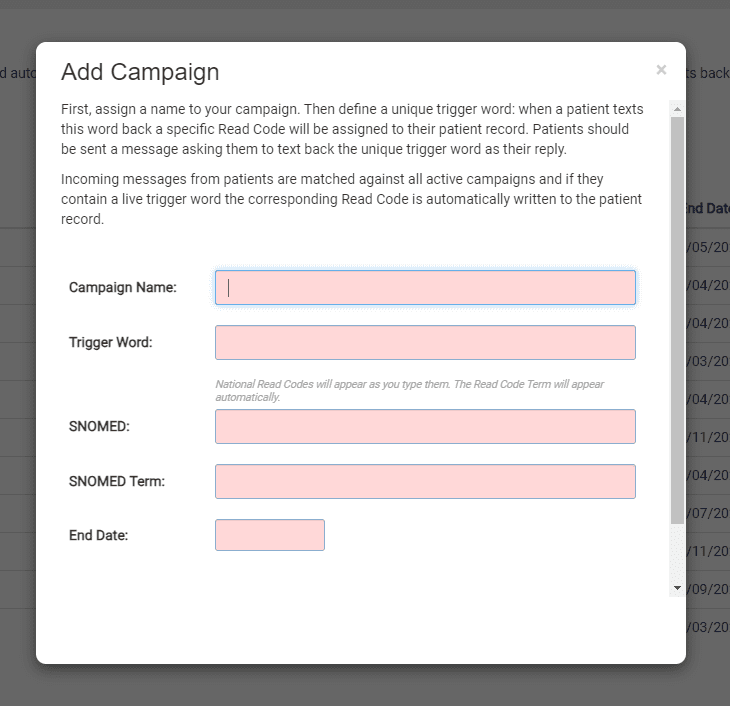Close the Add Campaign dialog

[x=661, y=70]
